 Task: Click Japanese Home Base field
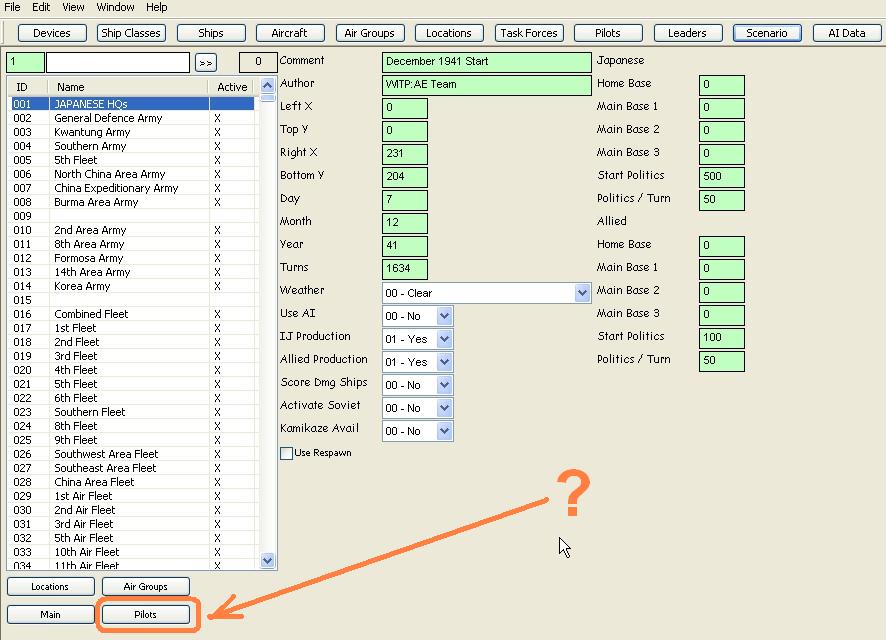(x=722, y=85)
